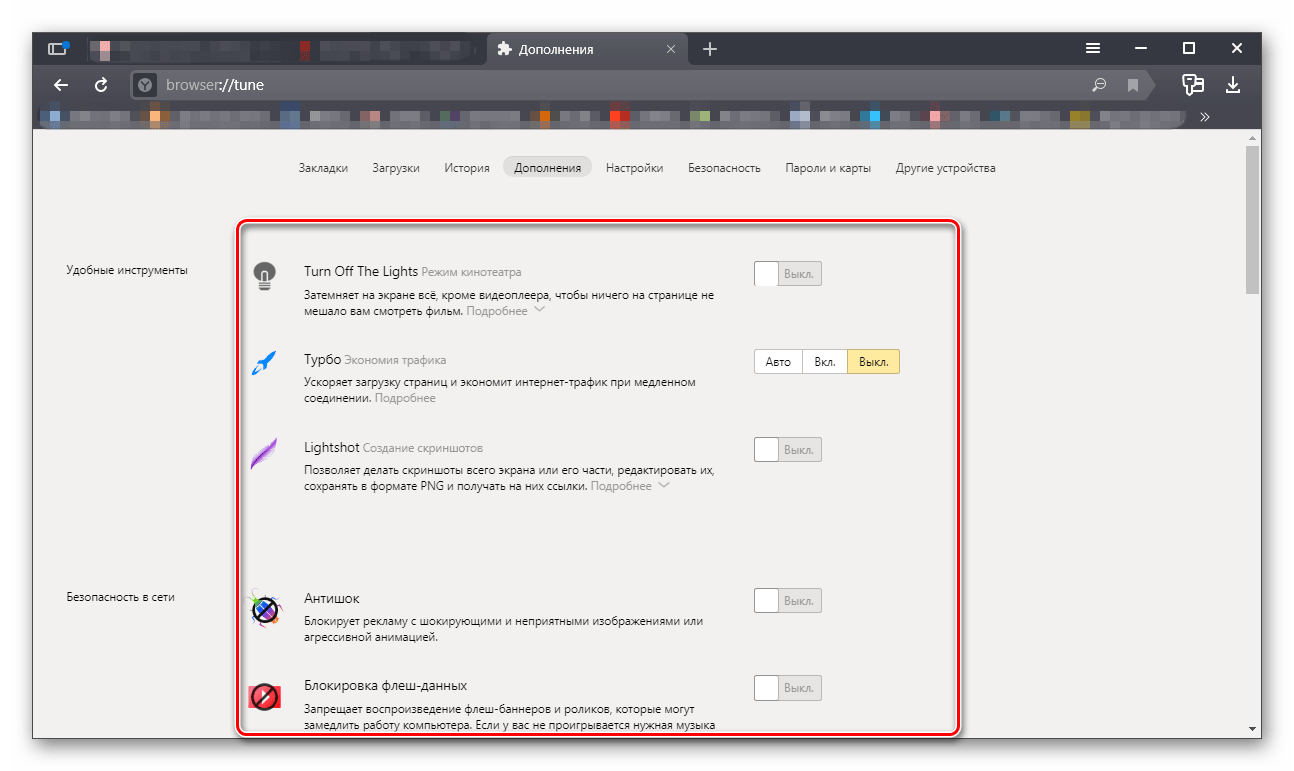Go back with the arrow button
This screenshot has height=771, width=1294.
[x=61, y=85]
